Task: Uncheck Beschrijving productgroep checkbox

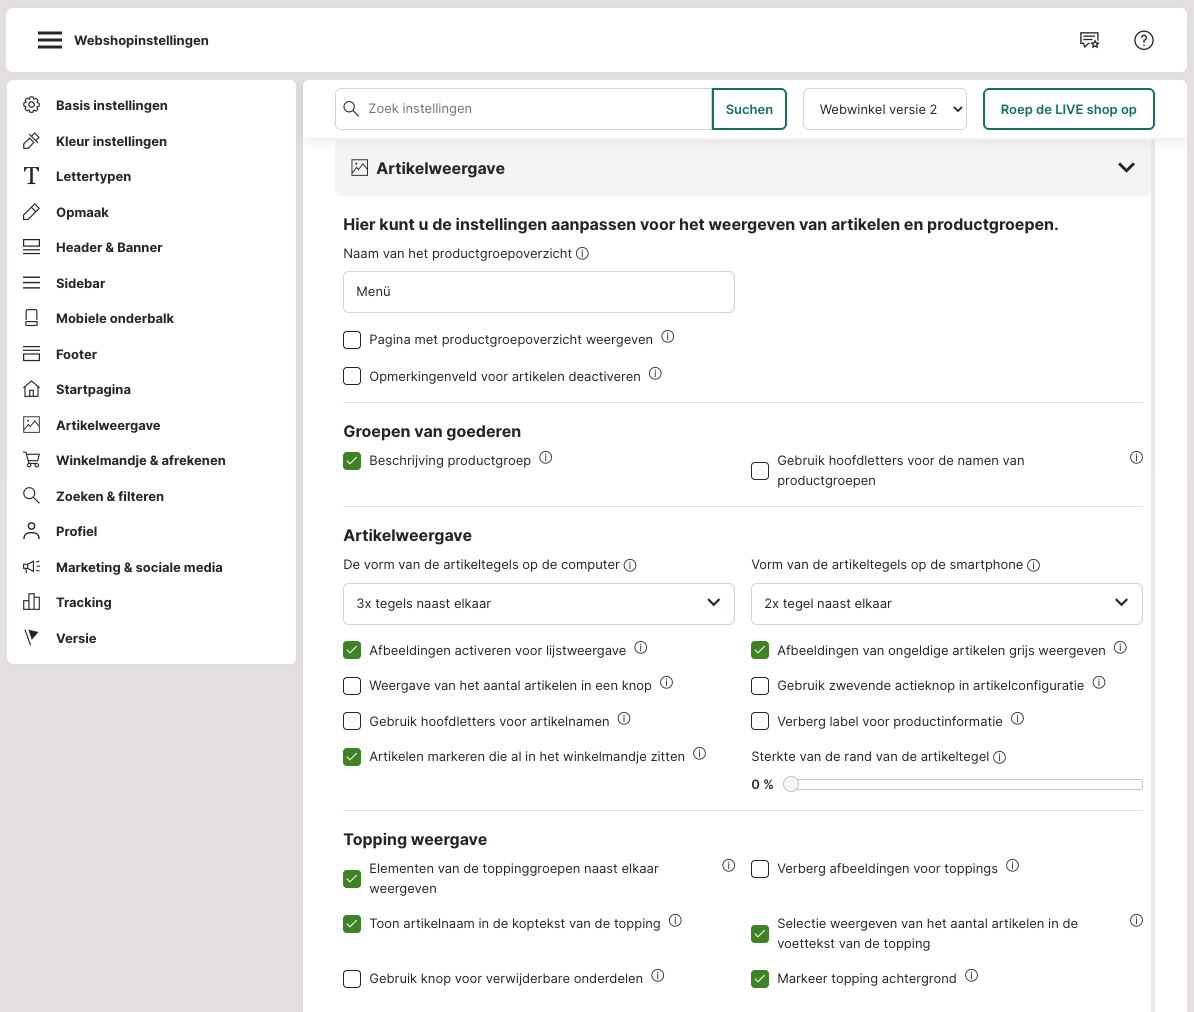Action: pyautogui.click(x=352, y=461)
